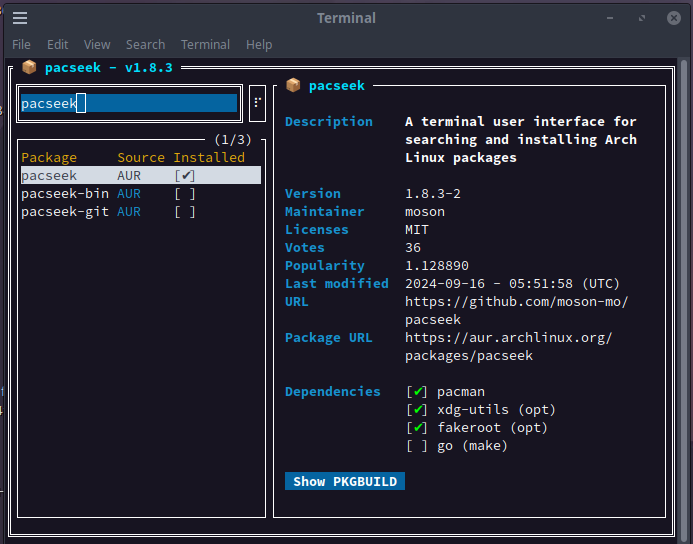Open the Terminal menu
Screen dimensions: 693x544
coord(206,45)
